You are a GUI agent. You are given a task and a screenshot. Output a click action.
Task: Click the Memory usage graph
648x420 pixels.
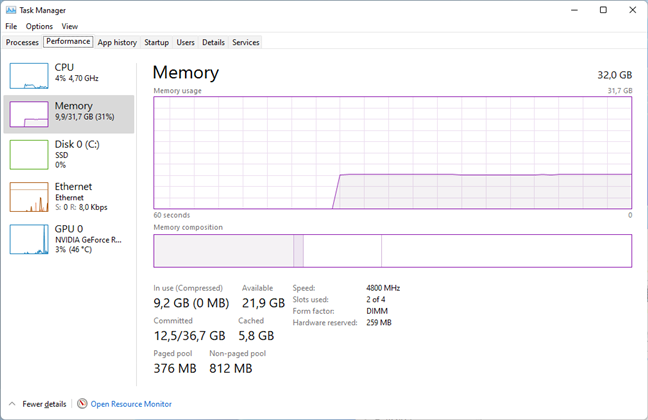coord(393,153)
